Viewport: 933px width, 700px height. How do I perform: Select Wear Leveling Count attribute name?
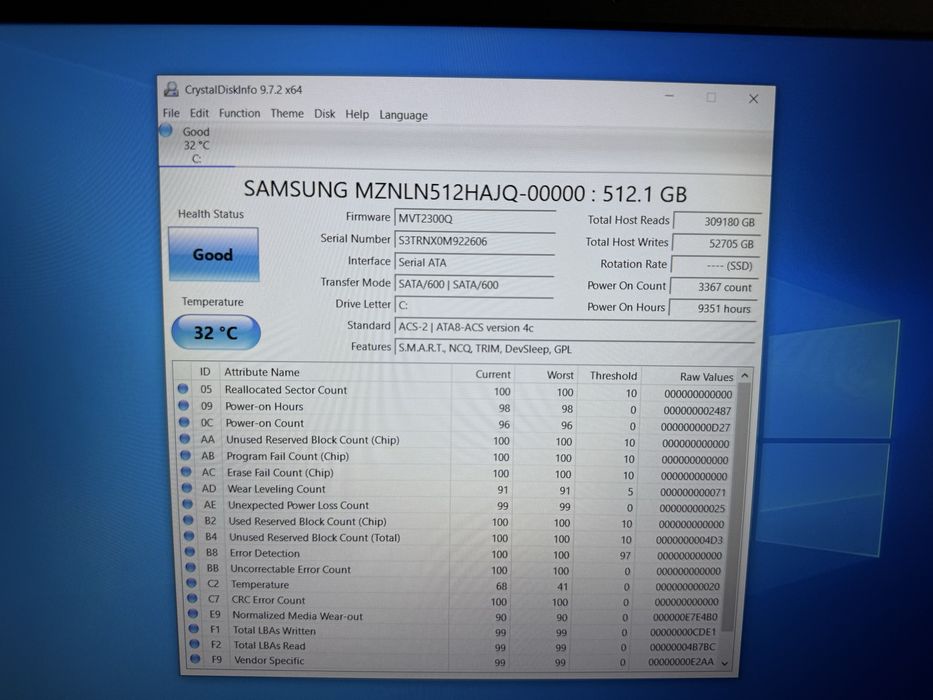coord(276,489)
